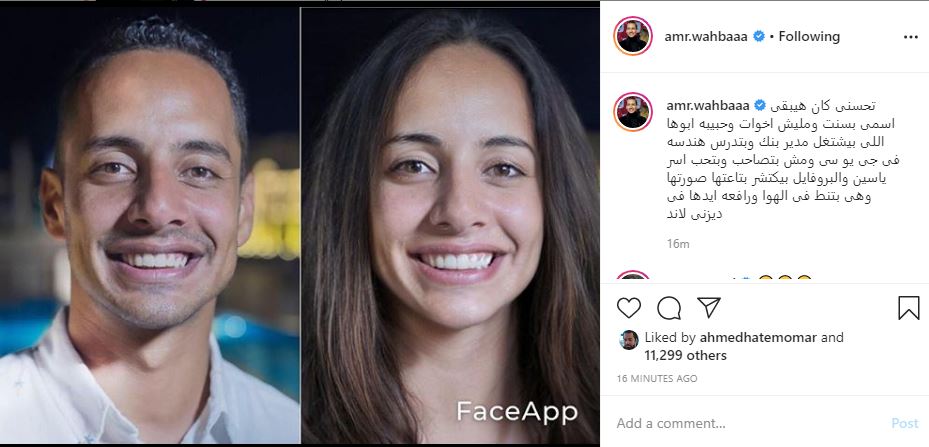929x447 pixels.
Task: Share post with paper plane icon
Action: coord(709,307)
